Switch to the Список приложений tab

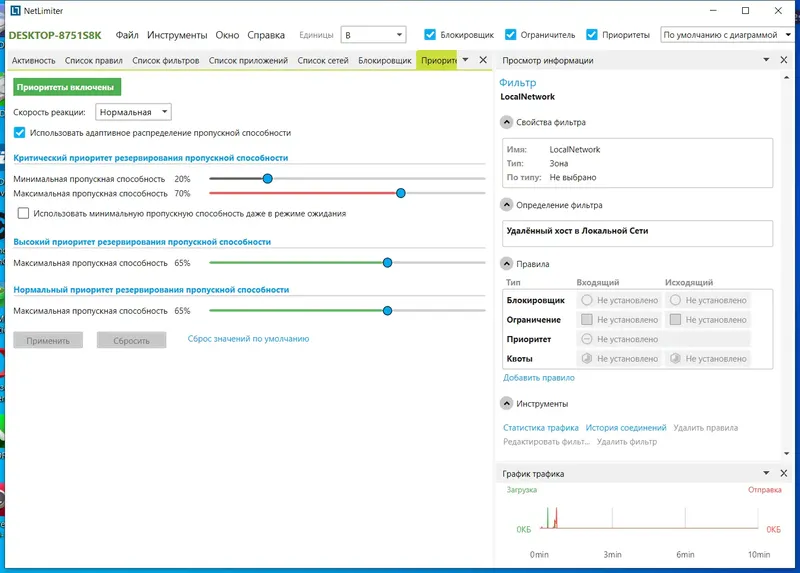pos(248,60)
